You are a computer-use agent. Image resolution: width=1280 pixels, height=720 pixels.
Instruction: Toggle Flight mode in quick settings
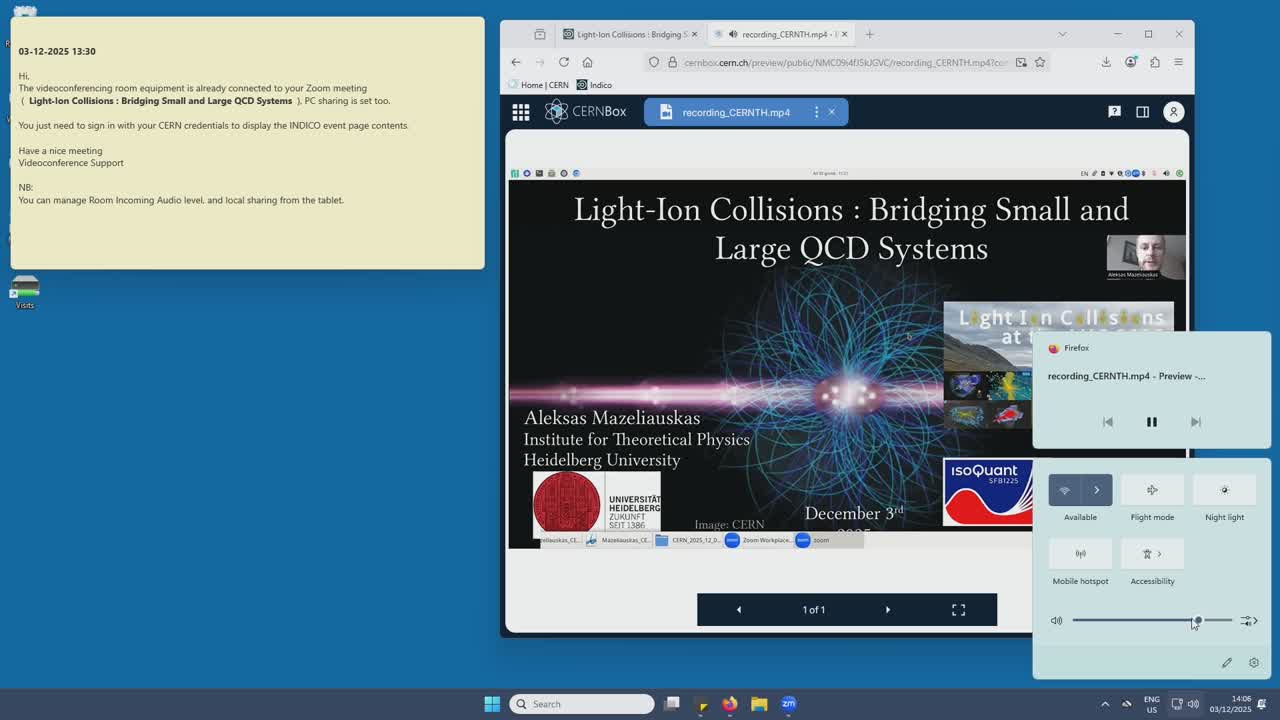click(x=1152, y=490)
